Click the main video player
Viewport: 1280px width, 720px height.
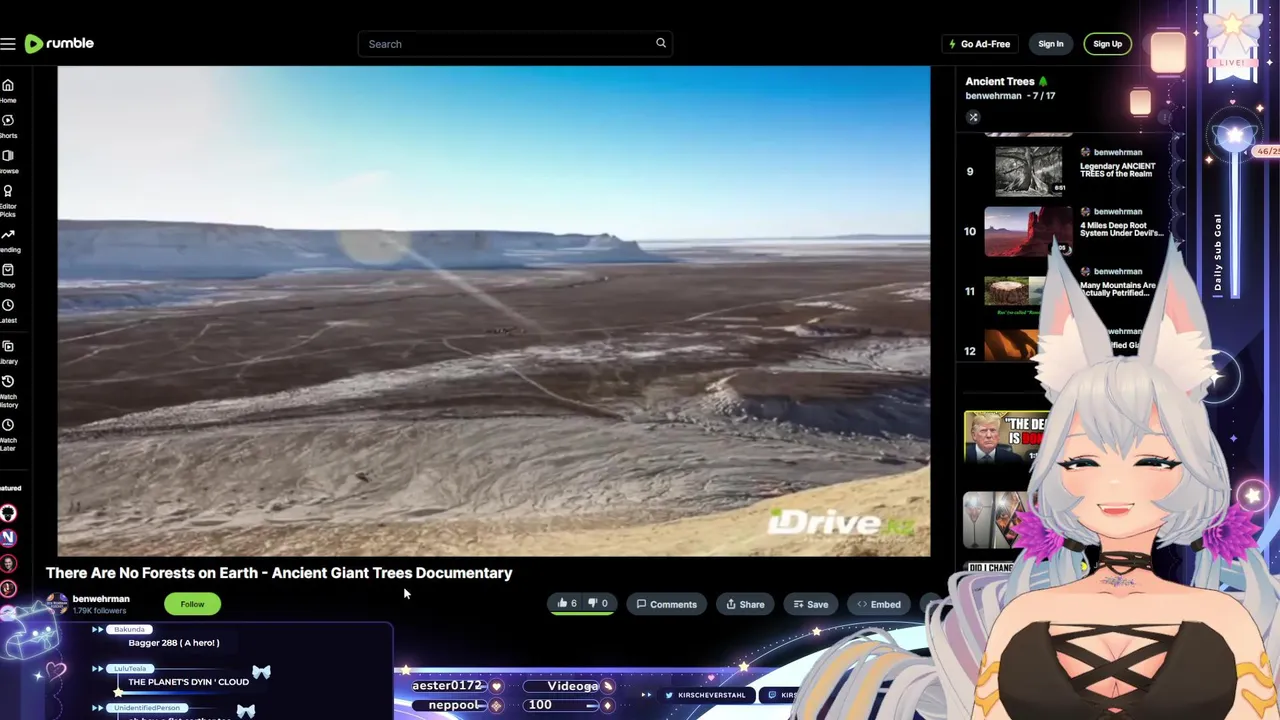[x=494, y=311]
